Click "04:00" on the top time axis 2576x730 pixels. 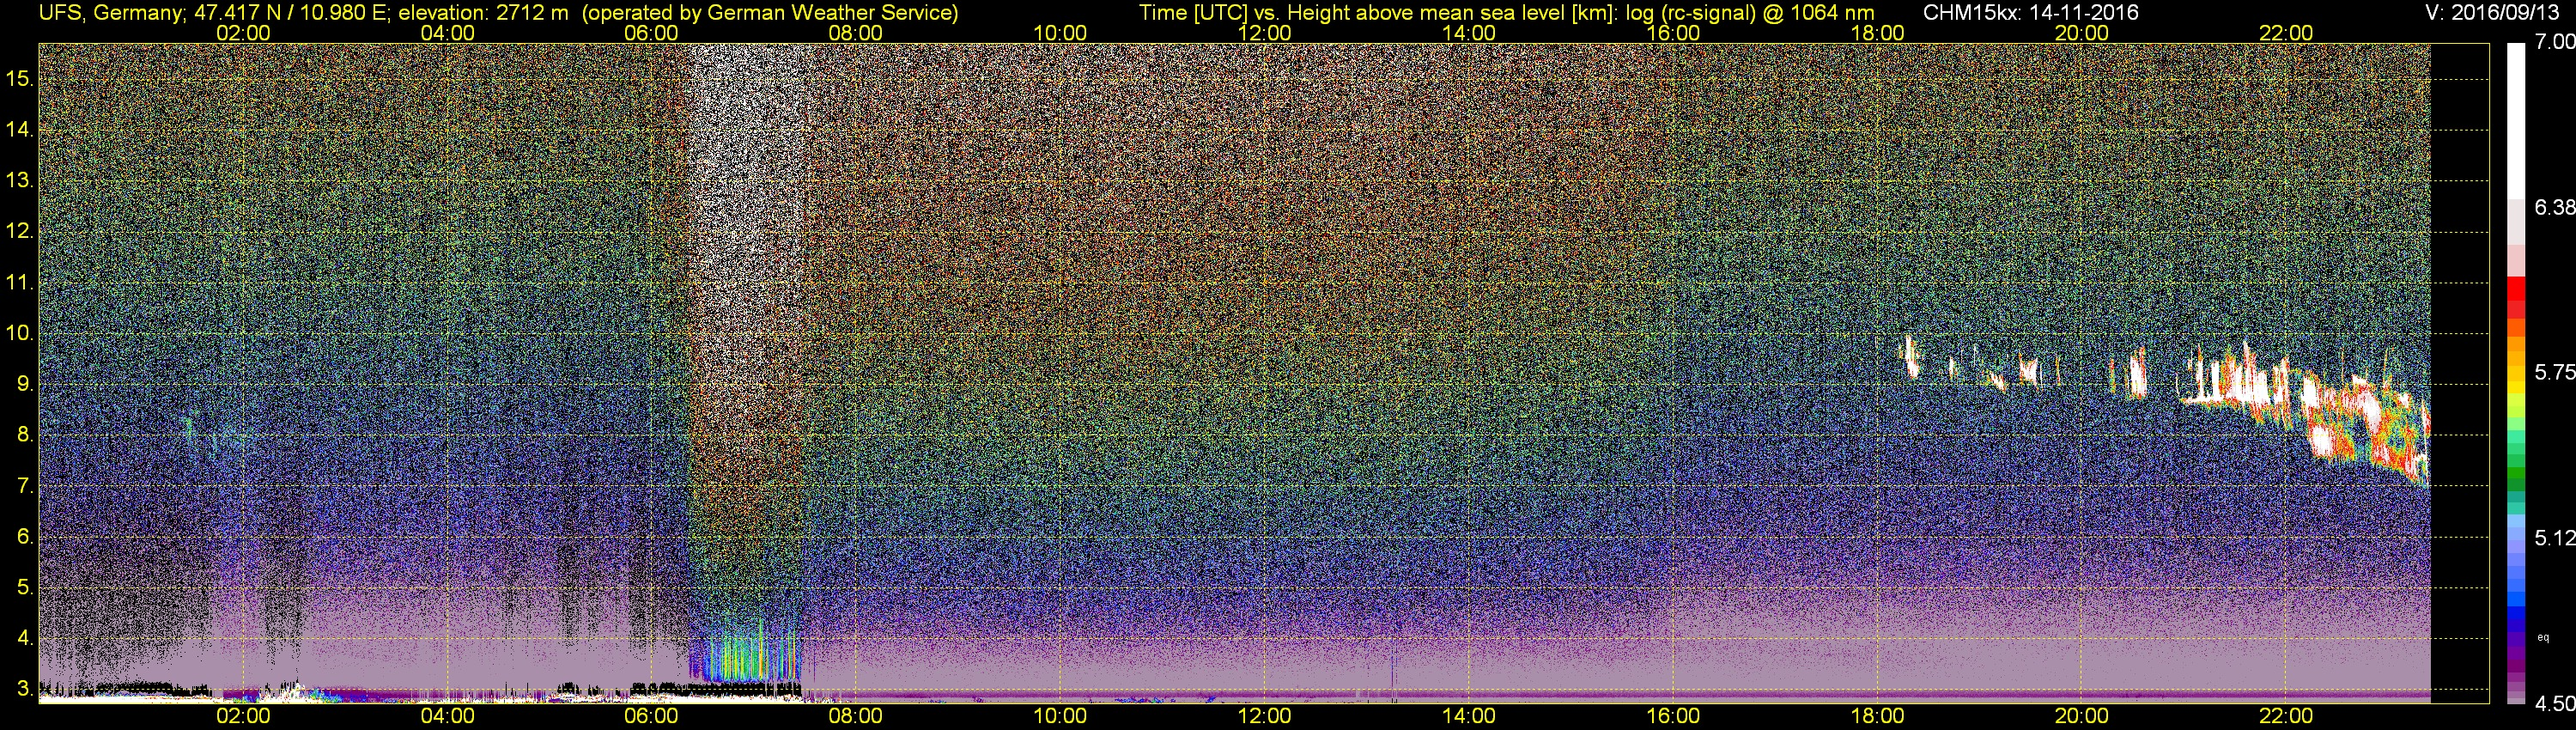(447, 33)
